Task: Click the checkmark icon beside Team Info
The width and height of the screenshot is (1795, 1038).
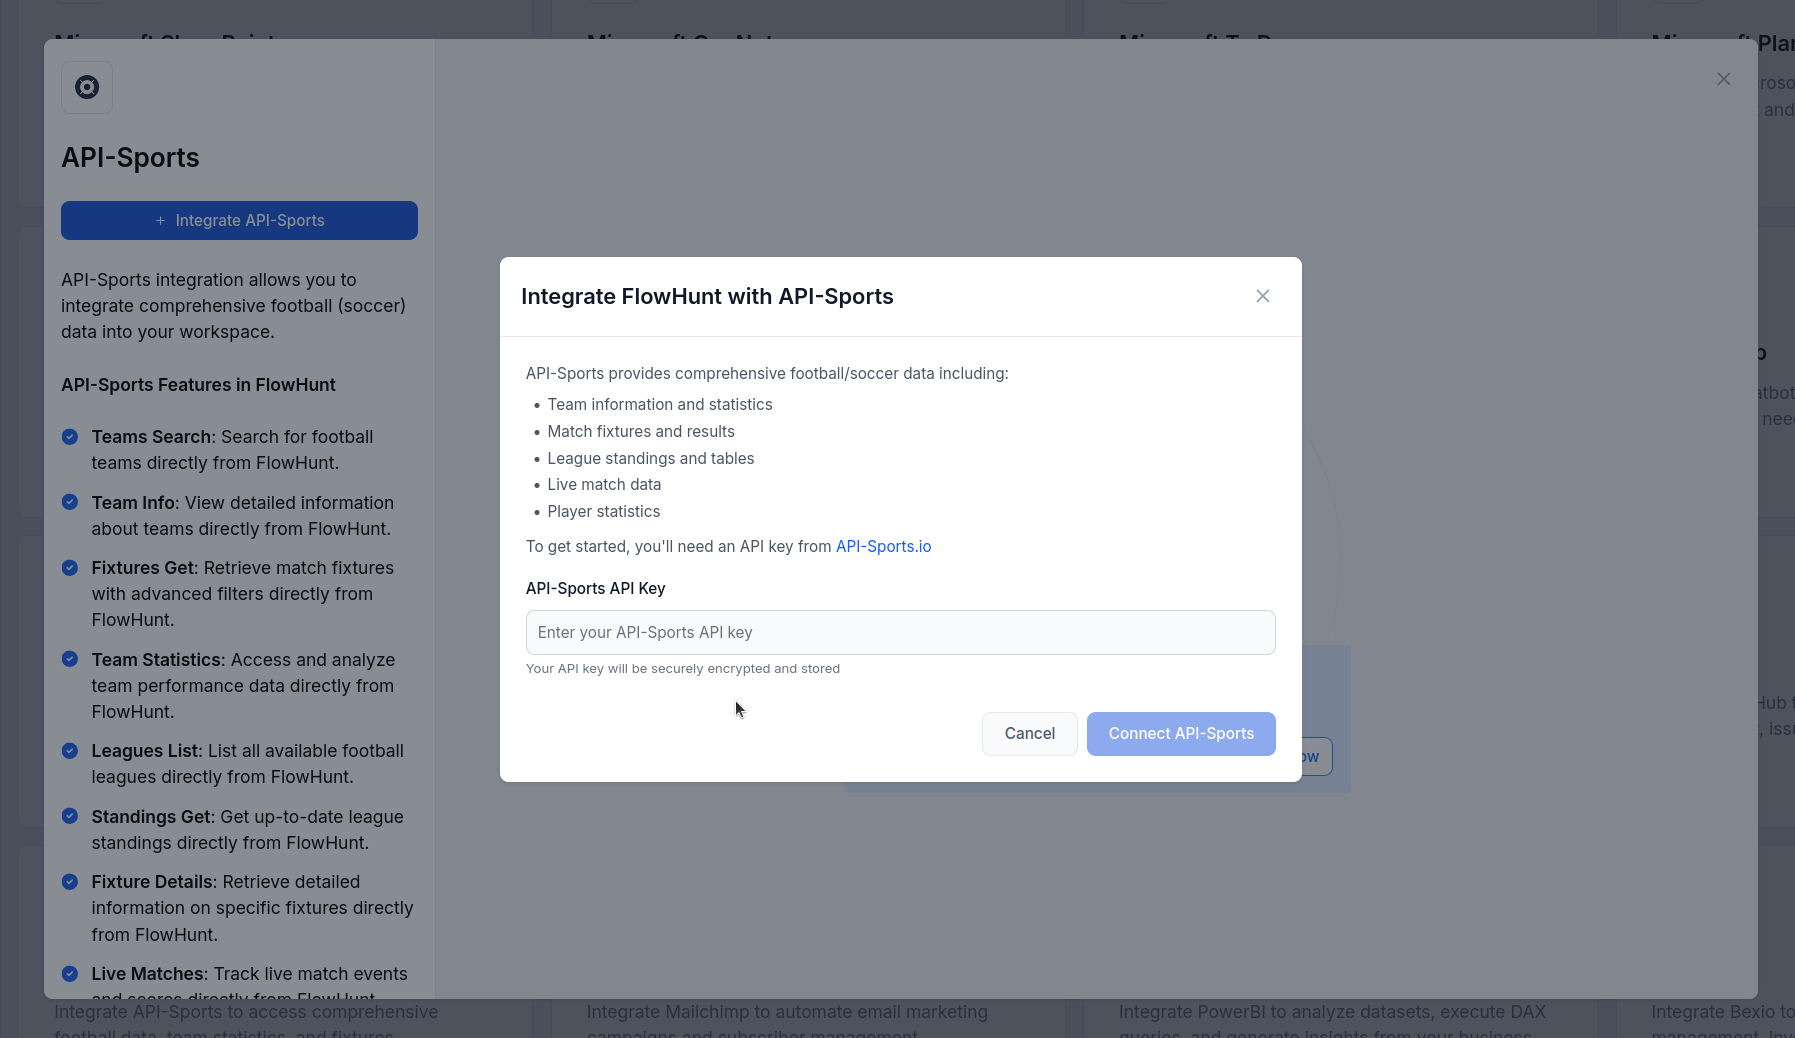Action: 70,502
